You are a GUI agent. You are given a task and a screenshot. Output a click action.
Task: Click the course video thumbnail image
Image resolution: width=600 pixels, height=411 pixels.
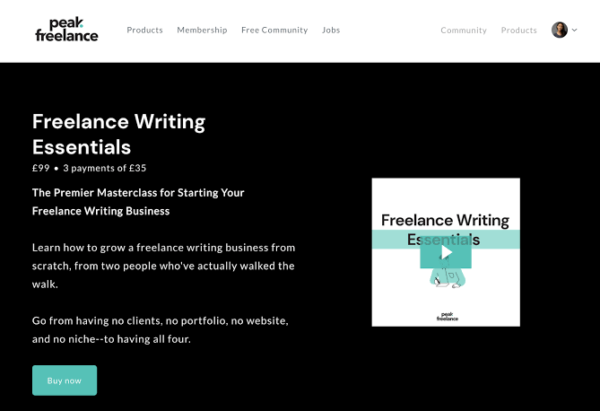click(x=446, y=252)
